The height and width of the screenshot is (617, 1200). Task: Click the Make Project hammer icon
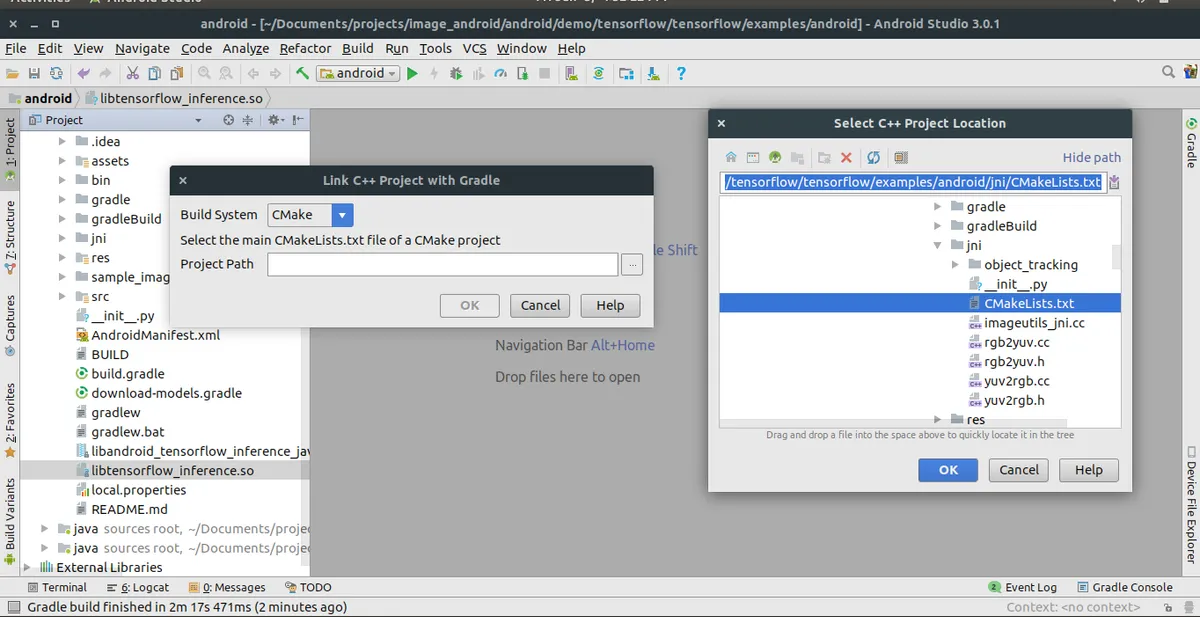(x=302, y=73)
